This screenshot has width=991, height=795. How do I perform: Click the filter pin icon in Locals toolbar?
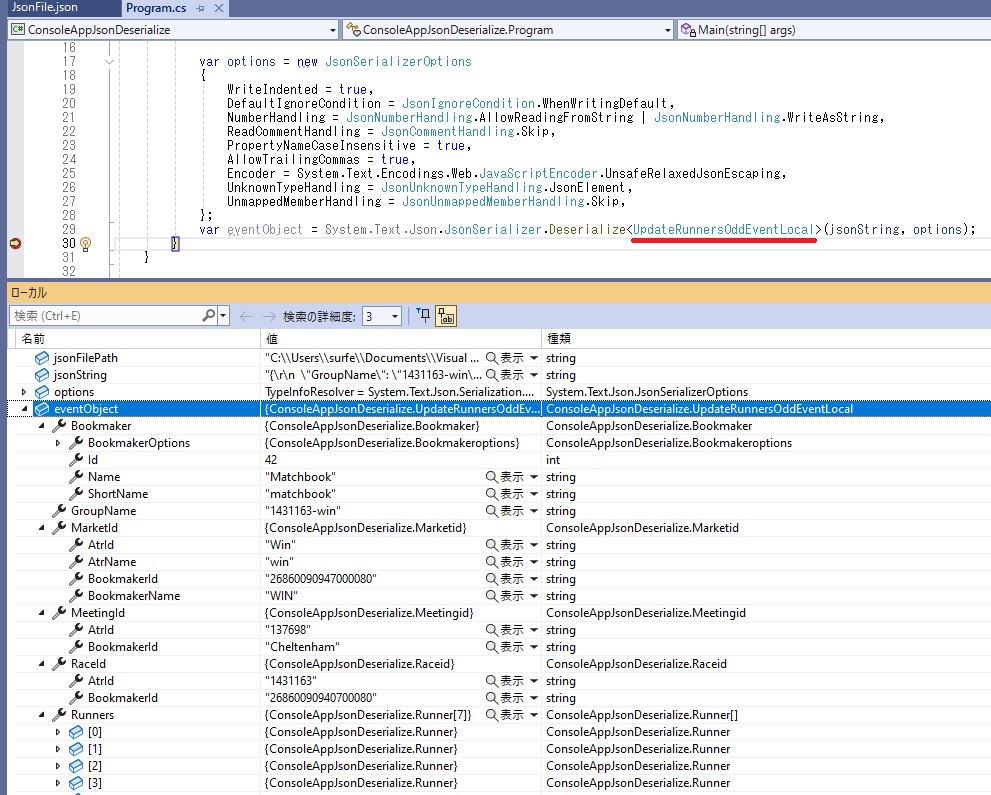pyautogui.click(x=423, y=316)
